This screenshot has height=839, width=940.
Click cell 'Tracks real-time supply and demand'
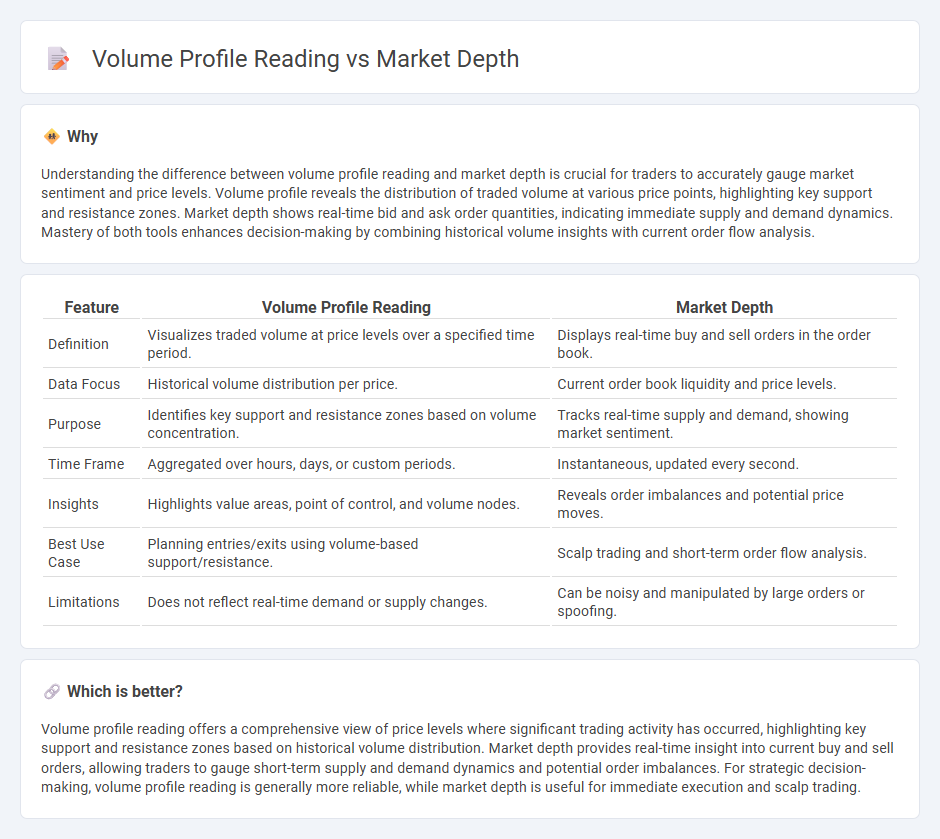point(724,424)
